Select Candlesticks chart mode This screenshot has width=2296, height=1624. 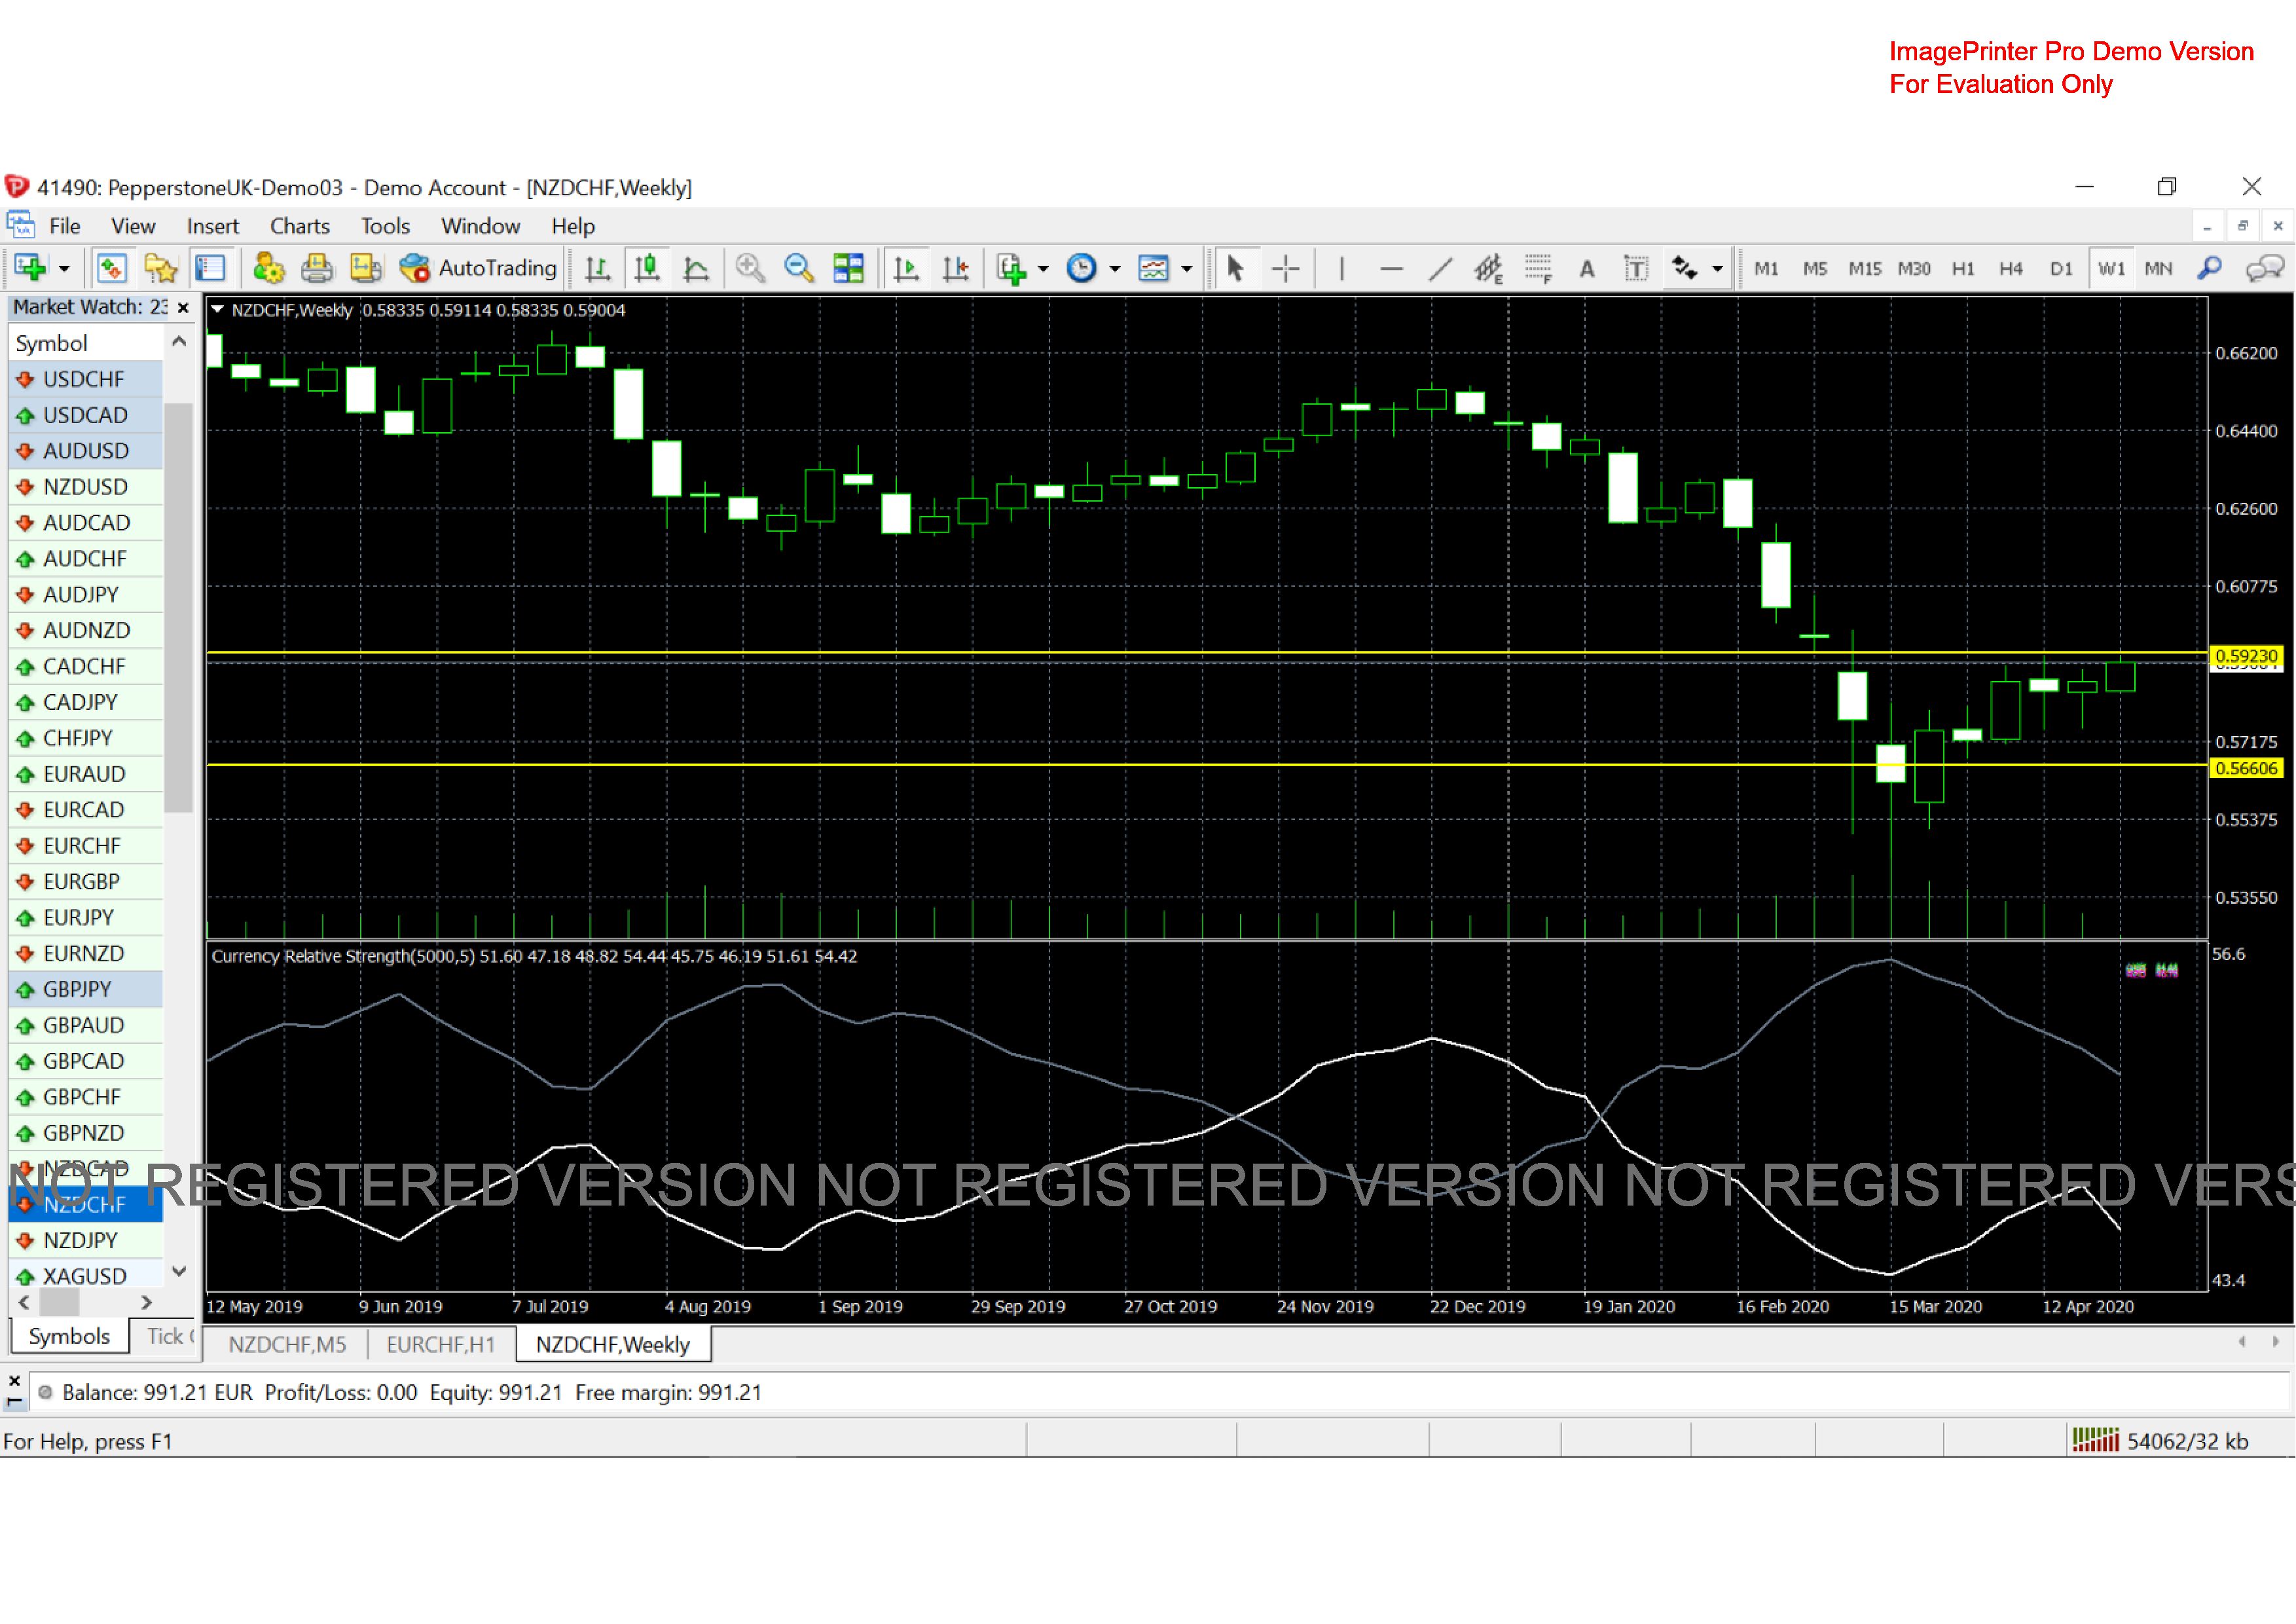(647, 268)
